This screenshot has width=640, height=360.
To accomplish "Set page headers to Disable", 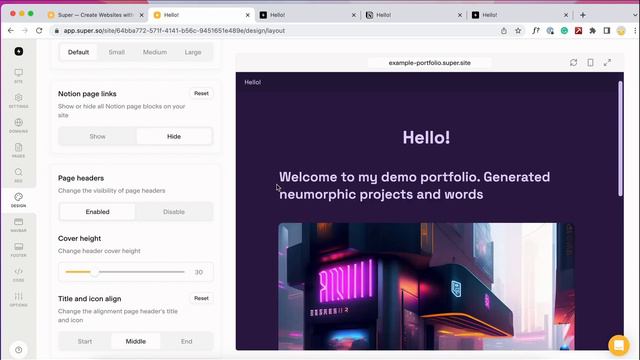I will click(174, 212).
